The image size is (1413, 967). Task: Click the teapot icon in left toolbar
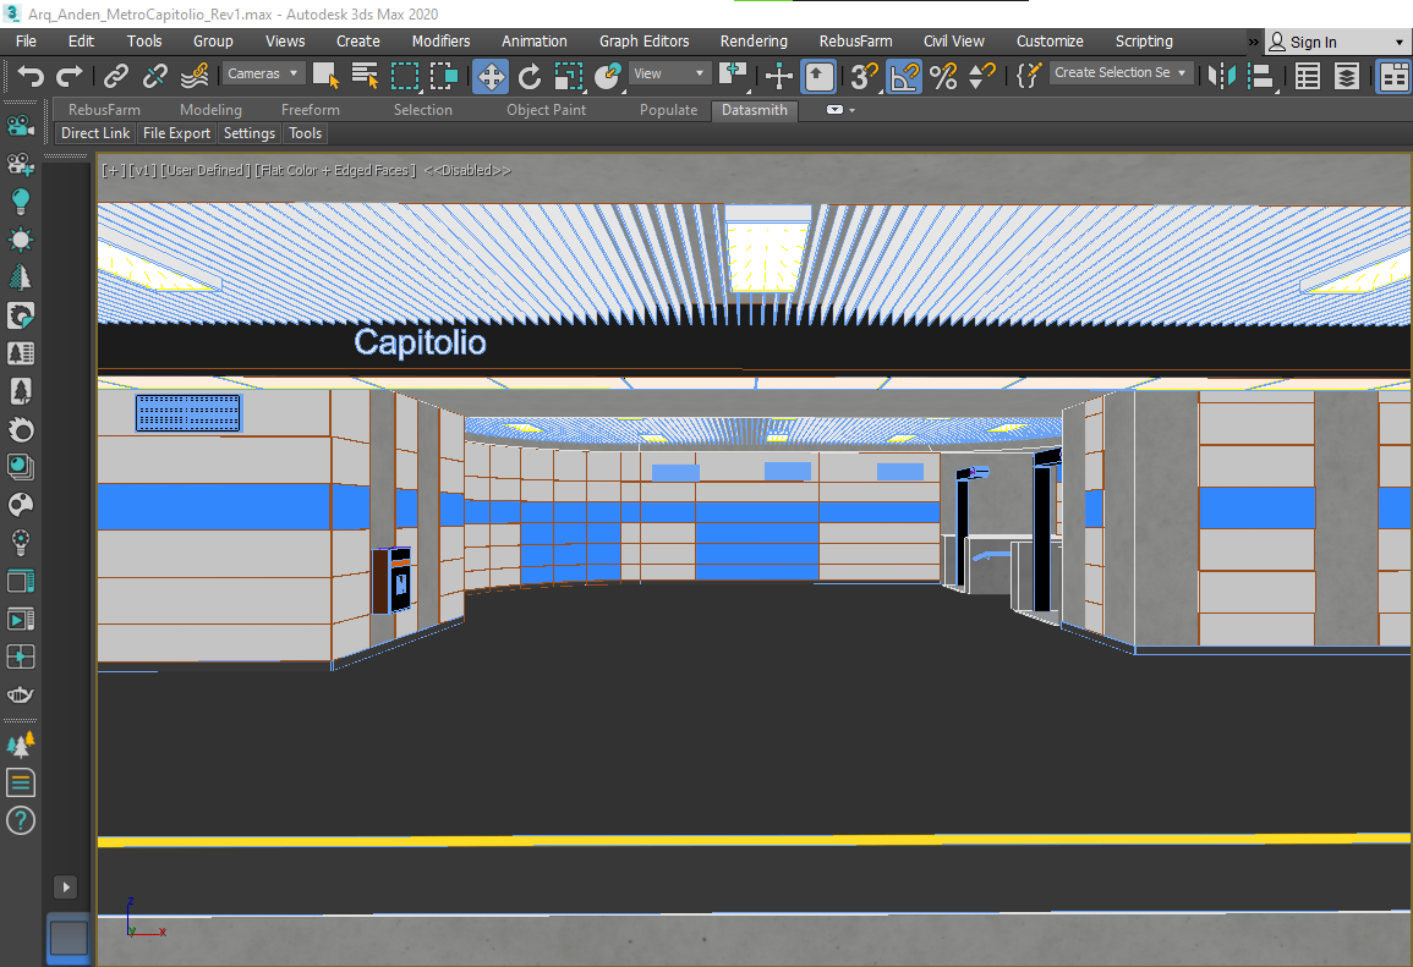(20, 694)
